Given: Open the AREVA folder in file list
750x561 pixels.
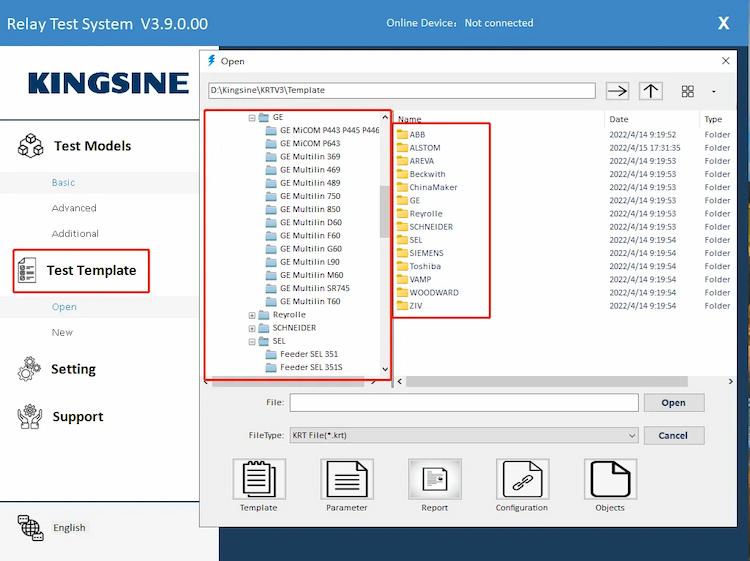Looking at the screenshot, I should tap(416, 161).
